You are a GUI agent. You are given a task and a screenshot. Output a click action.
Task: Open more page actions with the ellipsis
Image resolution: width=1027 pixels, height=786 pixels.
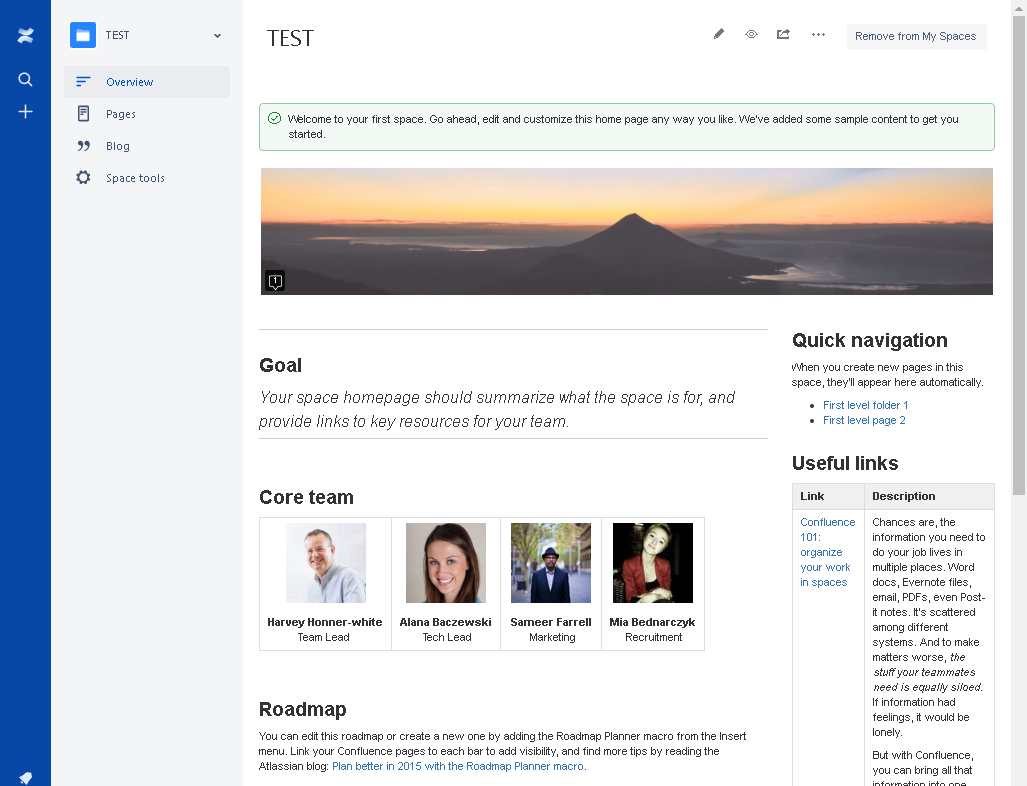click(818, 34)
